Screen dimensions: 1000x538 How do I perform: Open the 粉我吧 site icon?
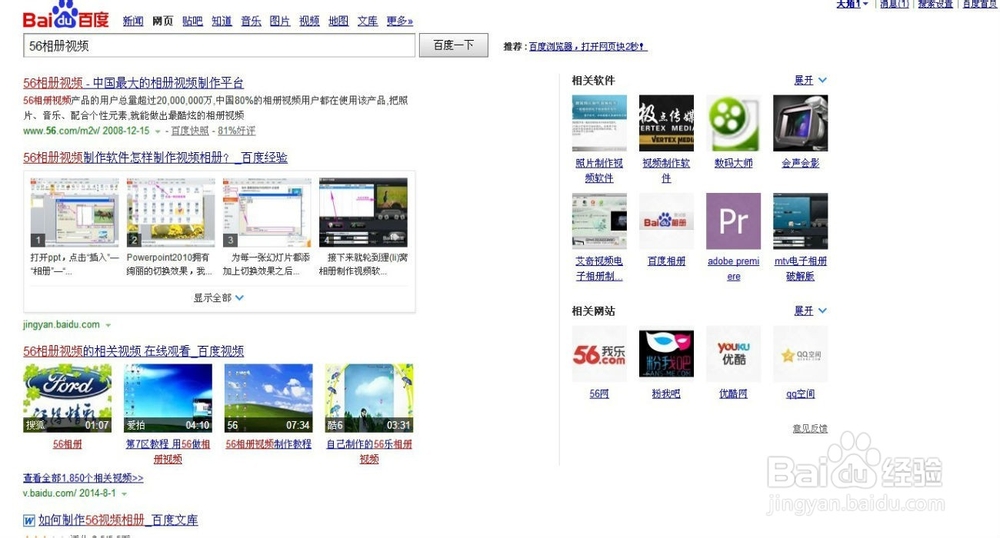pyautogui.click(x=666, y=354)
